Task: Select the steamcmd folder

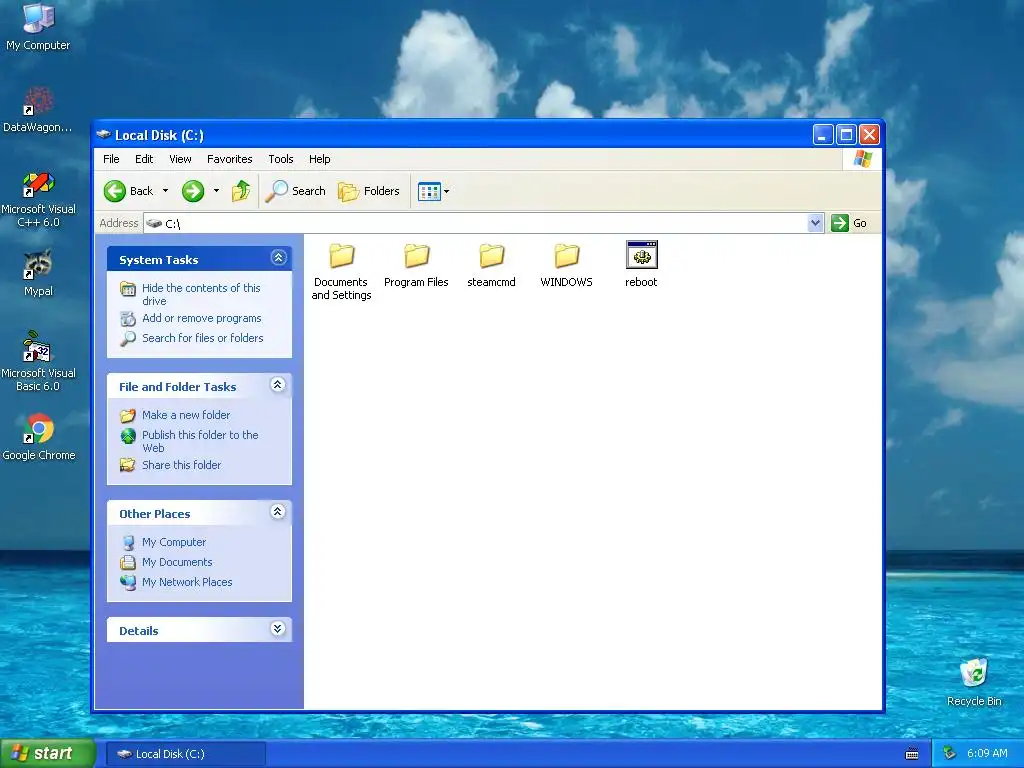Action: pyautogui.click(x=491, y=264)
